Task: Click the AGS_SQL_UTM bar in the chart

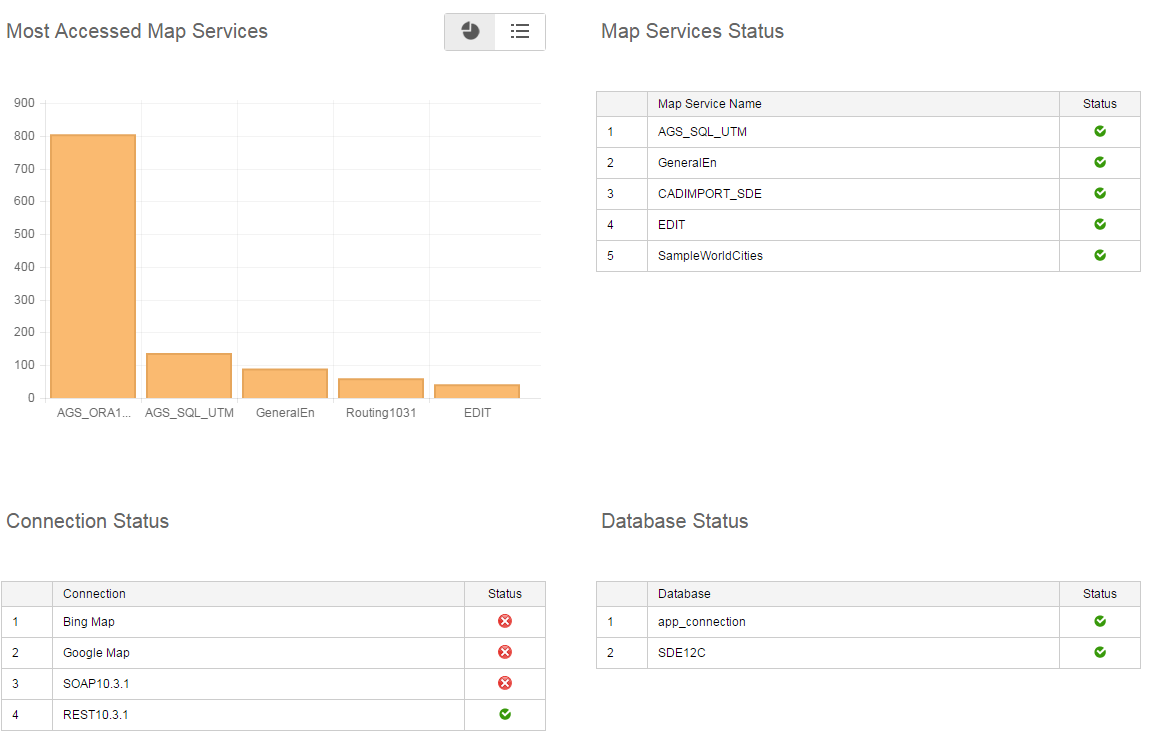Action: coord(189,376)
